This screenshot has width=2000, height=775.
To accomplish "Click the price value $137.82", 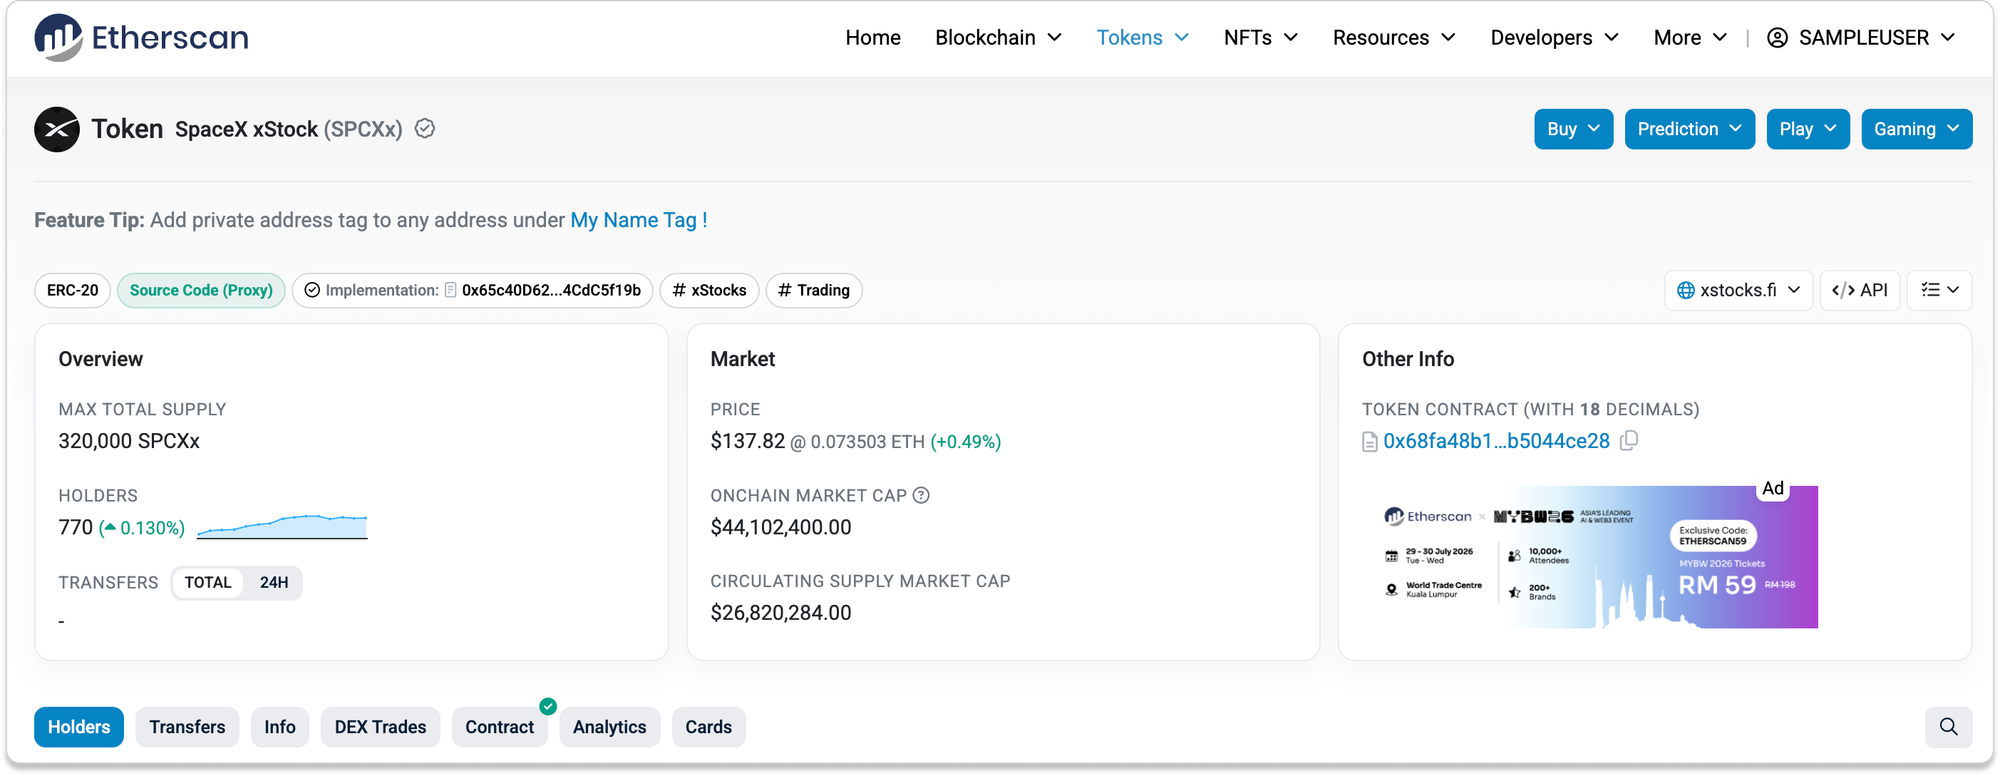I will point(748,441).
